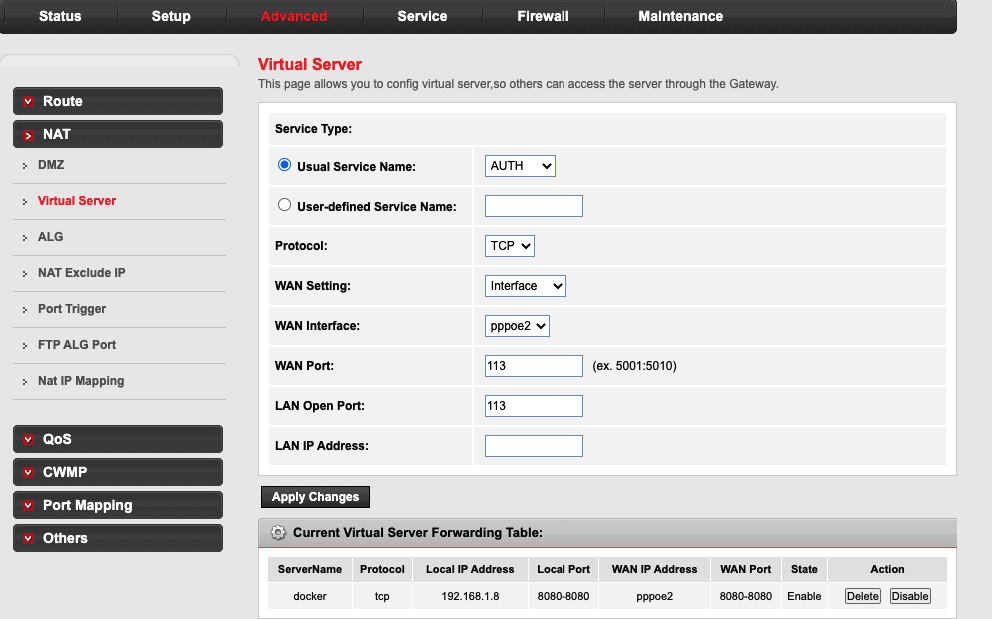Image resolution: width=992 pixels, height=619 pixels.
Task: Open the Maintenance tab
Action: coord(680,16)
